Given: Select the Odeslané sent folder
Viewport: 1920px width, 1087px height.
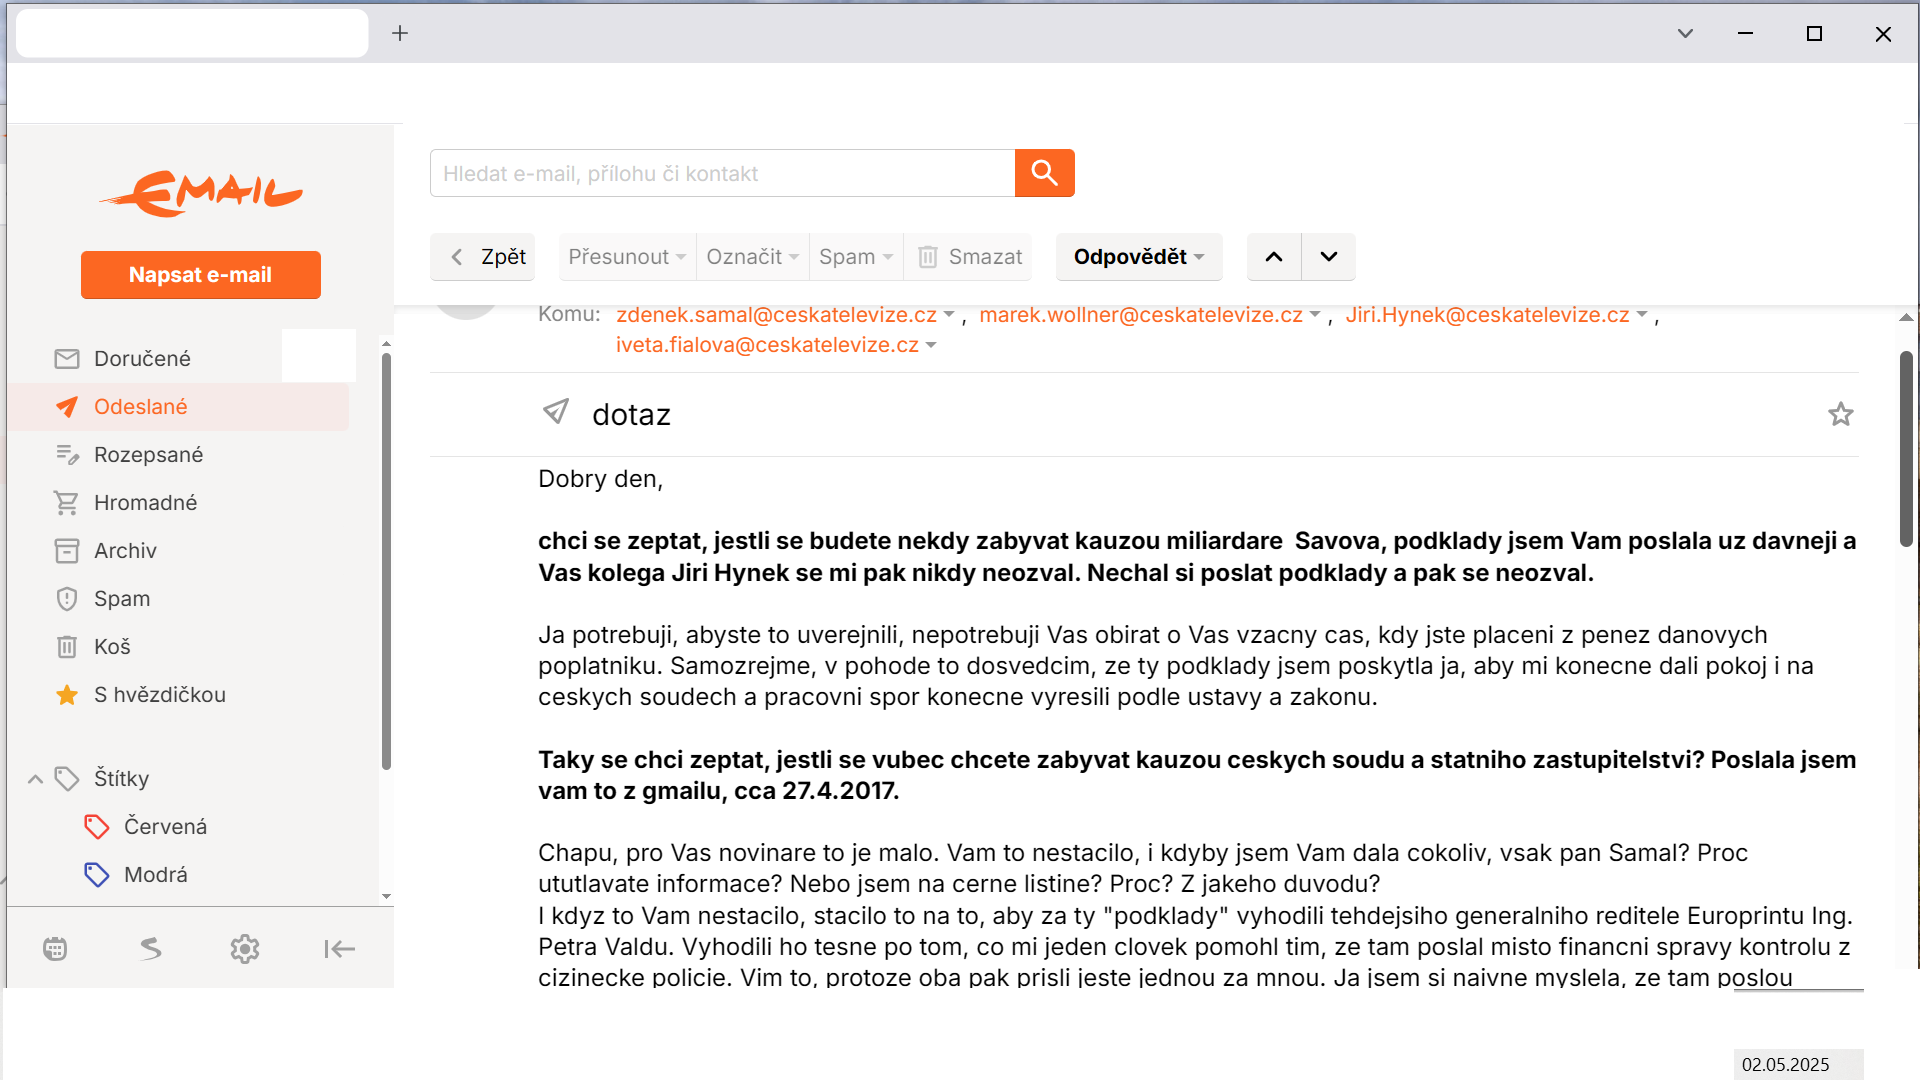Looking at the screenshot, I should coord(178,406).
